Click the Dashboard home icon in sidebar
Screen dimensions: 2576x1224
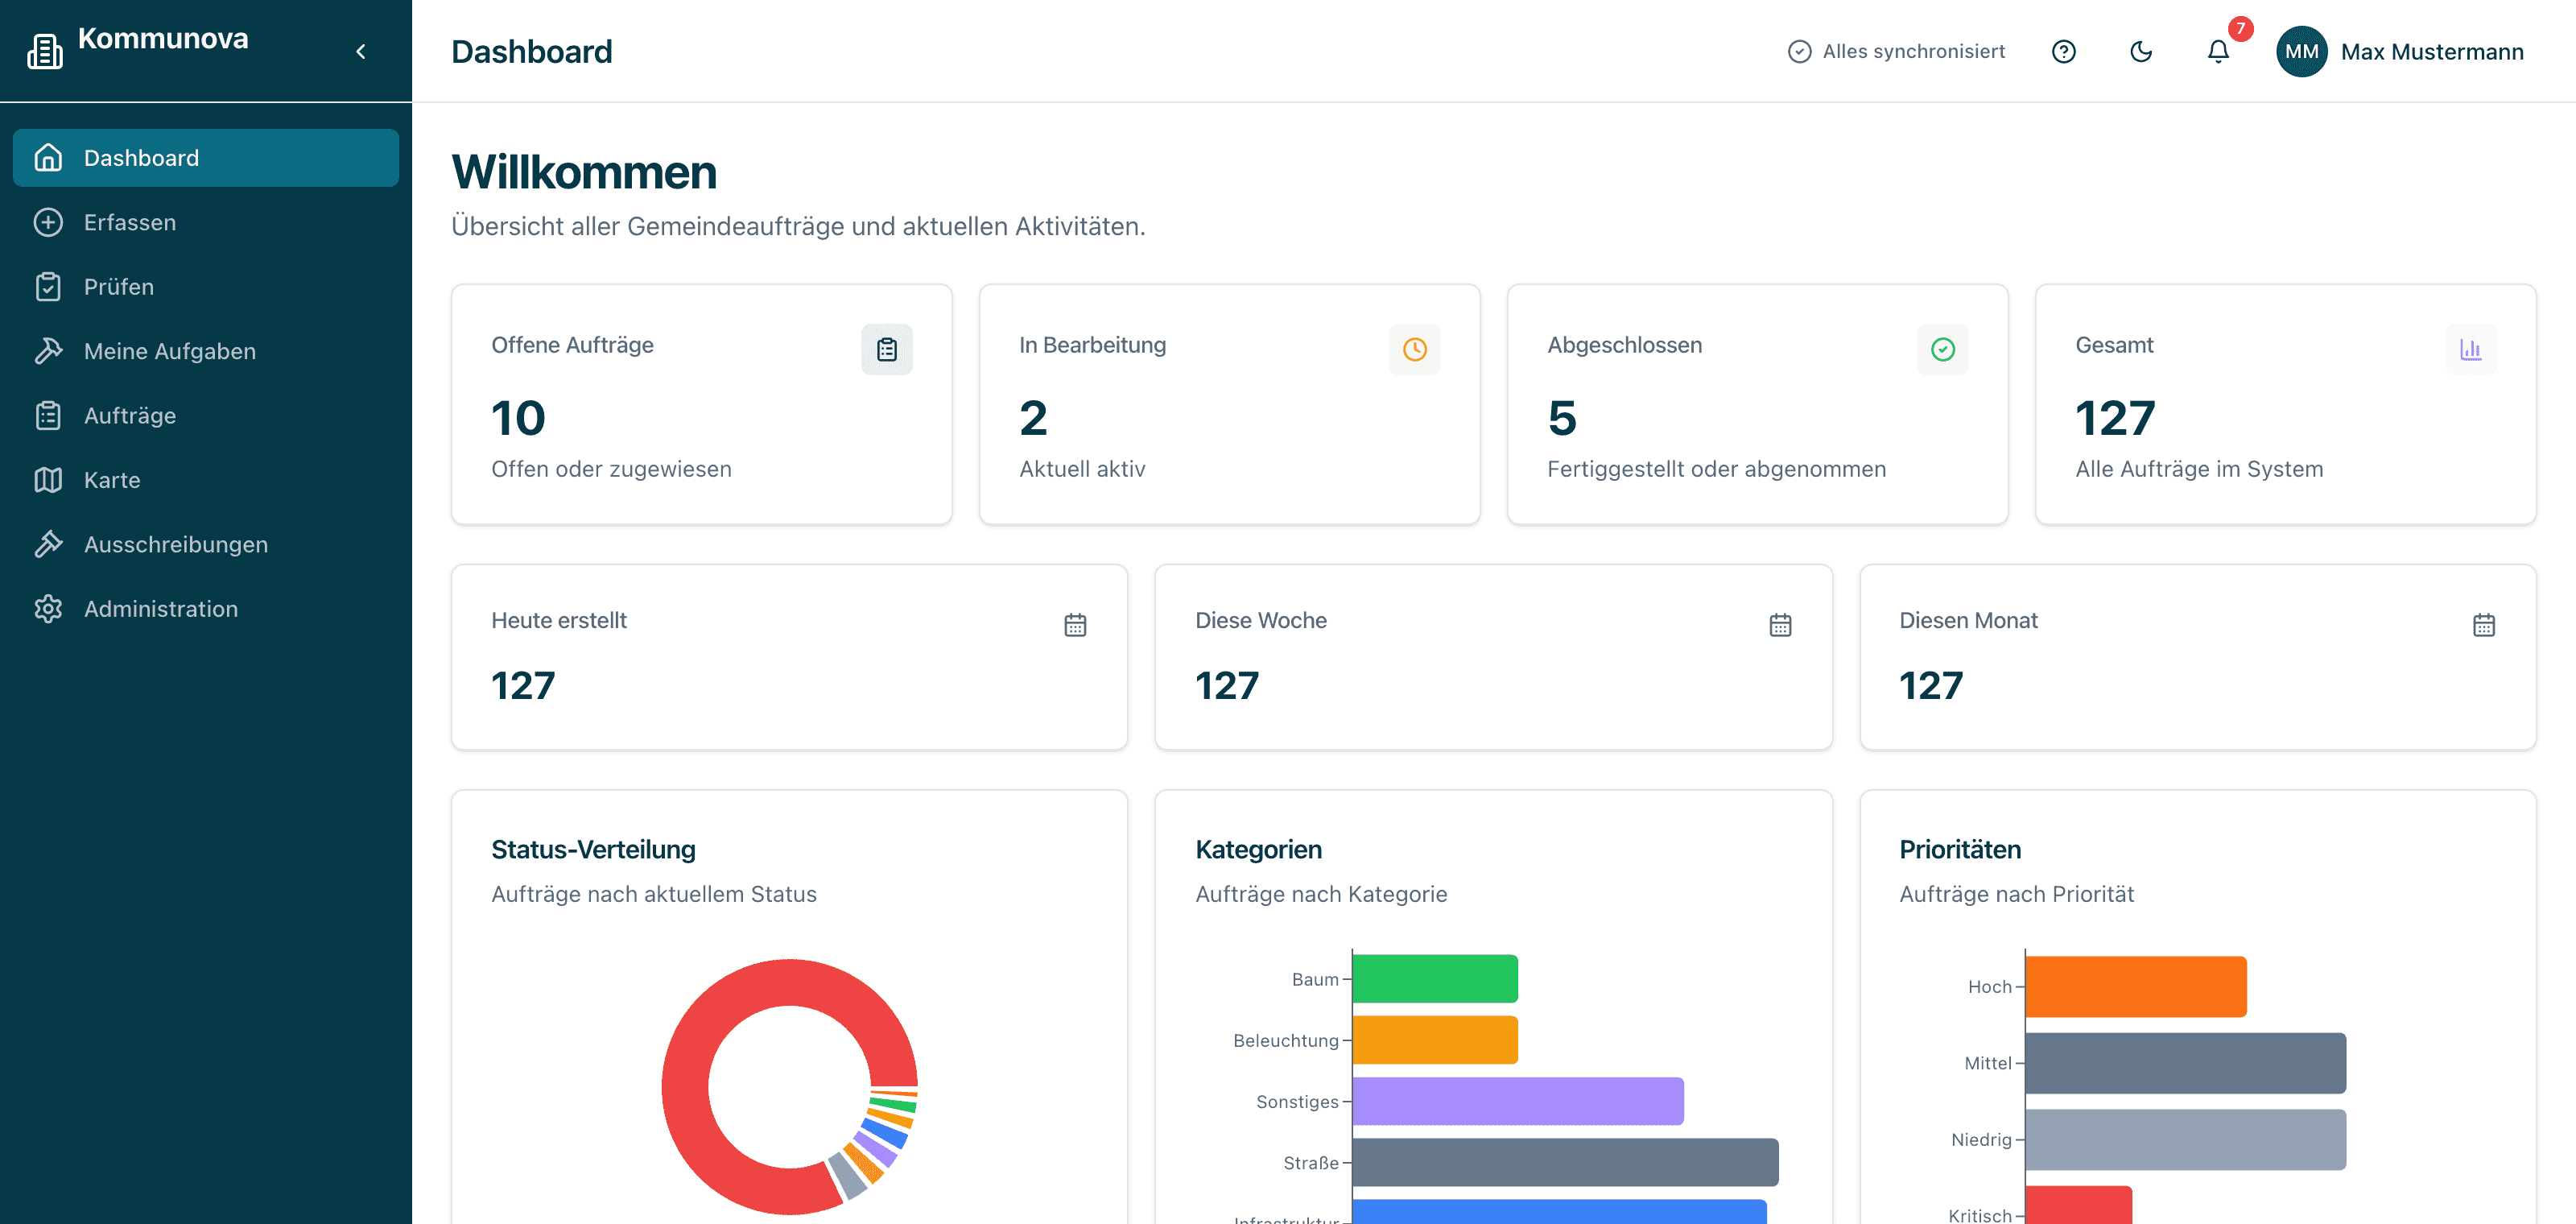[48, 158]
